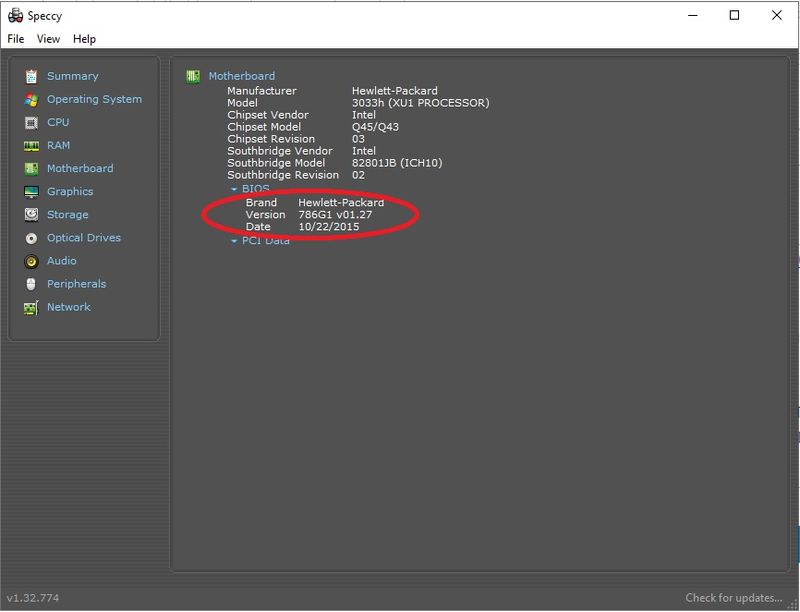Select the BIOS Version row label
800x612 pixels.
(265, 215)
